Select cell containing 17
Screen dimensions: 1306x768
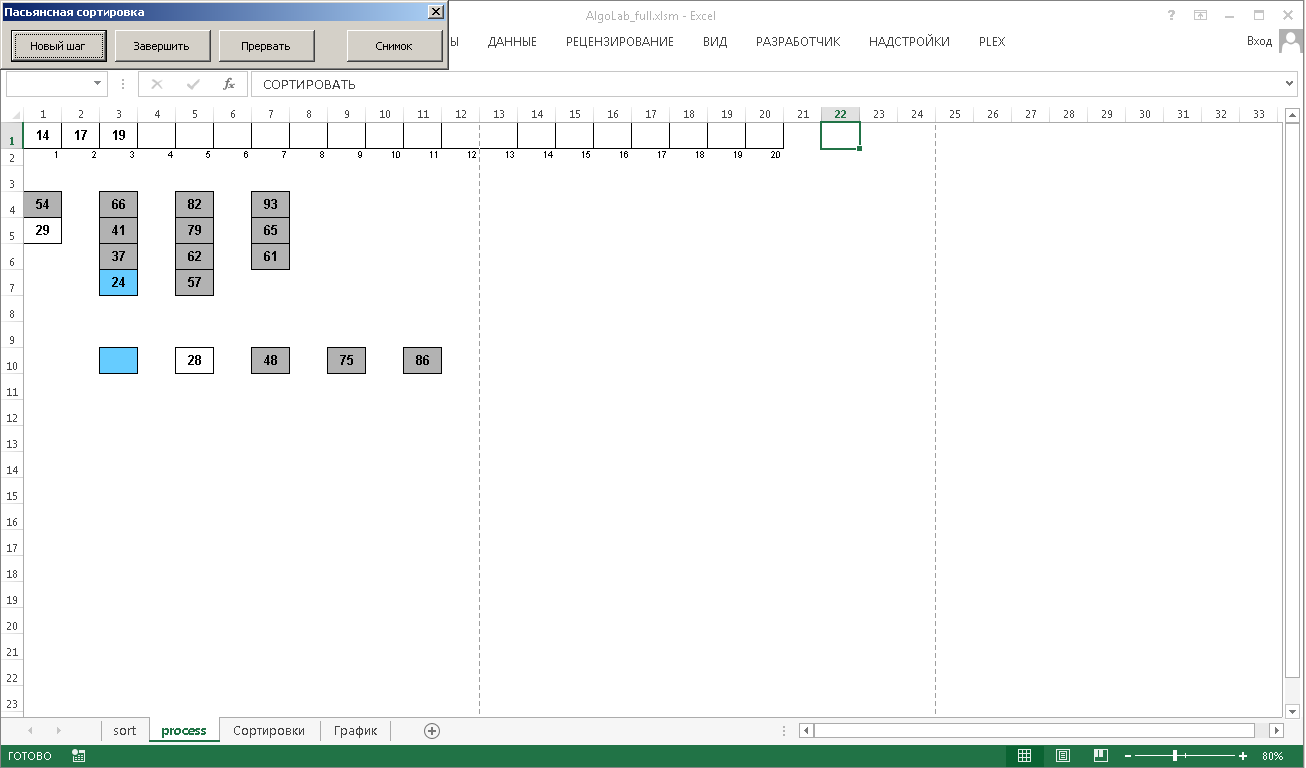[80, 135]
